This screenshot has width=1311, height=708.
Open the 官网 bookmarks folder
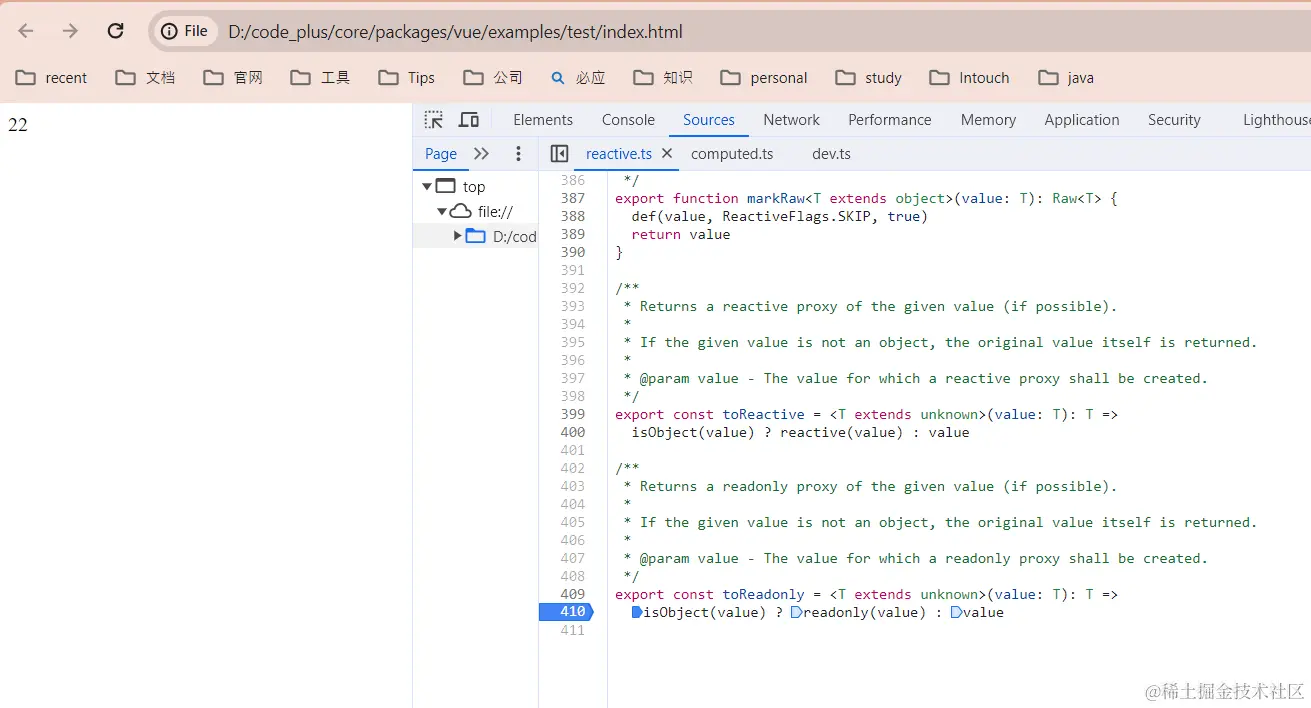click(233, 78)
